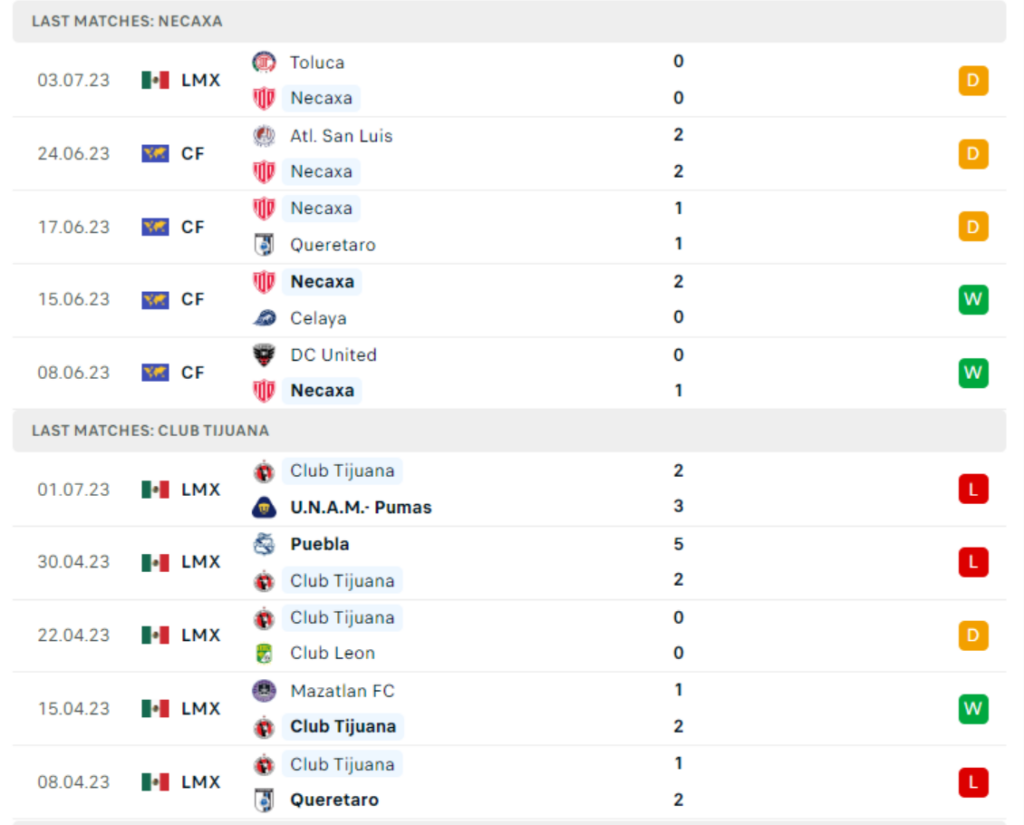Select the U.N.A.M. Pumas club badge
Viewport: 1024px width, 825px height.
(x=263, y=507)
